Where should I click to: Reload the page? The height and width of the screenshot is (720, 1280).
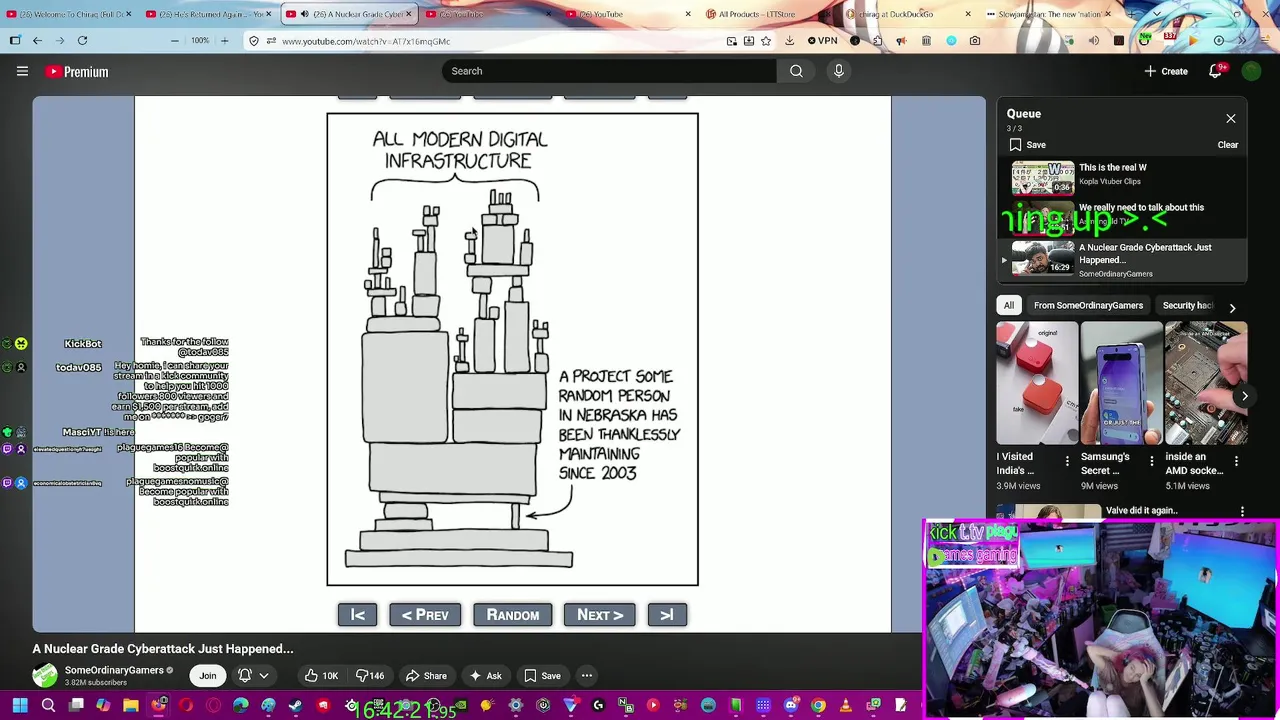(x=82, y=41)
